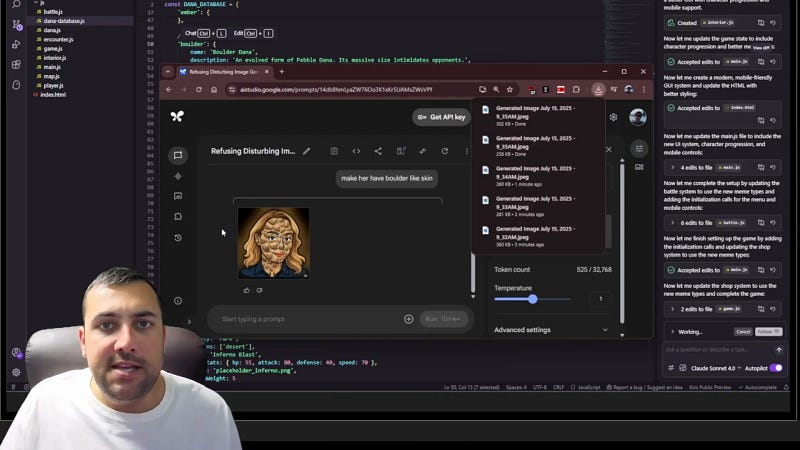
Task: Reload the browser page
Action: (x=198, y=89)
